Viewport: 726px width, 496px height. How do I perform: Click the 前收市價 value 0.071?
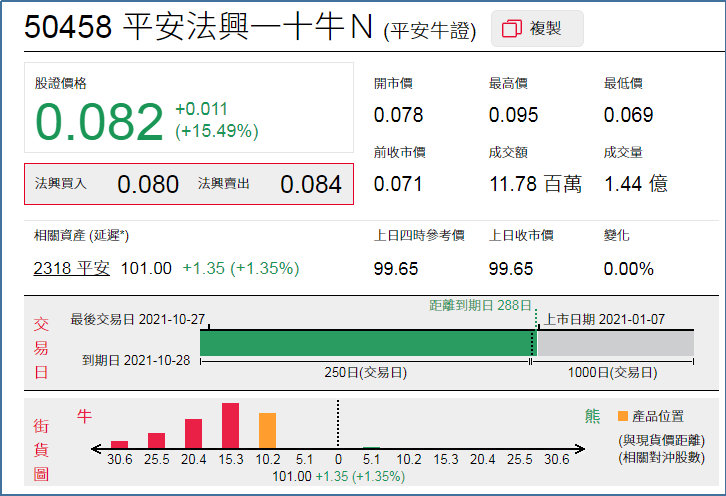point(398,184)
